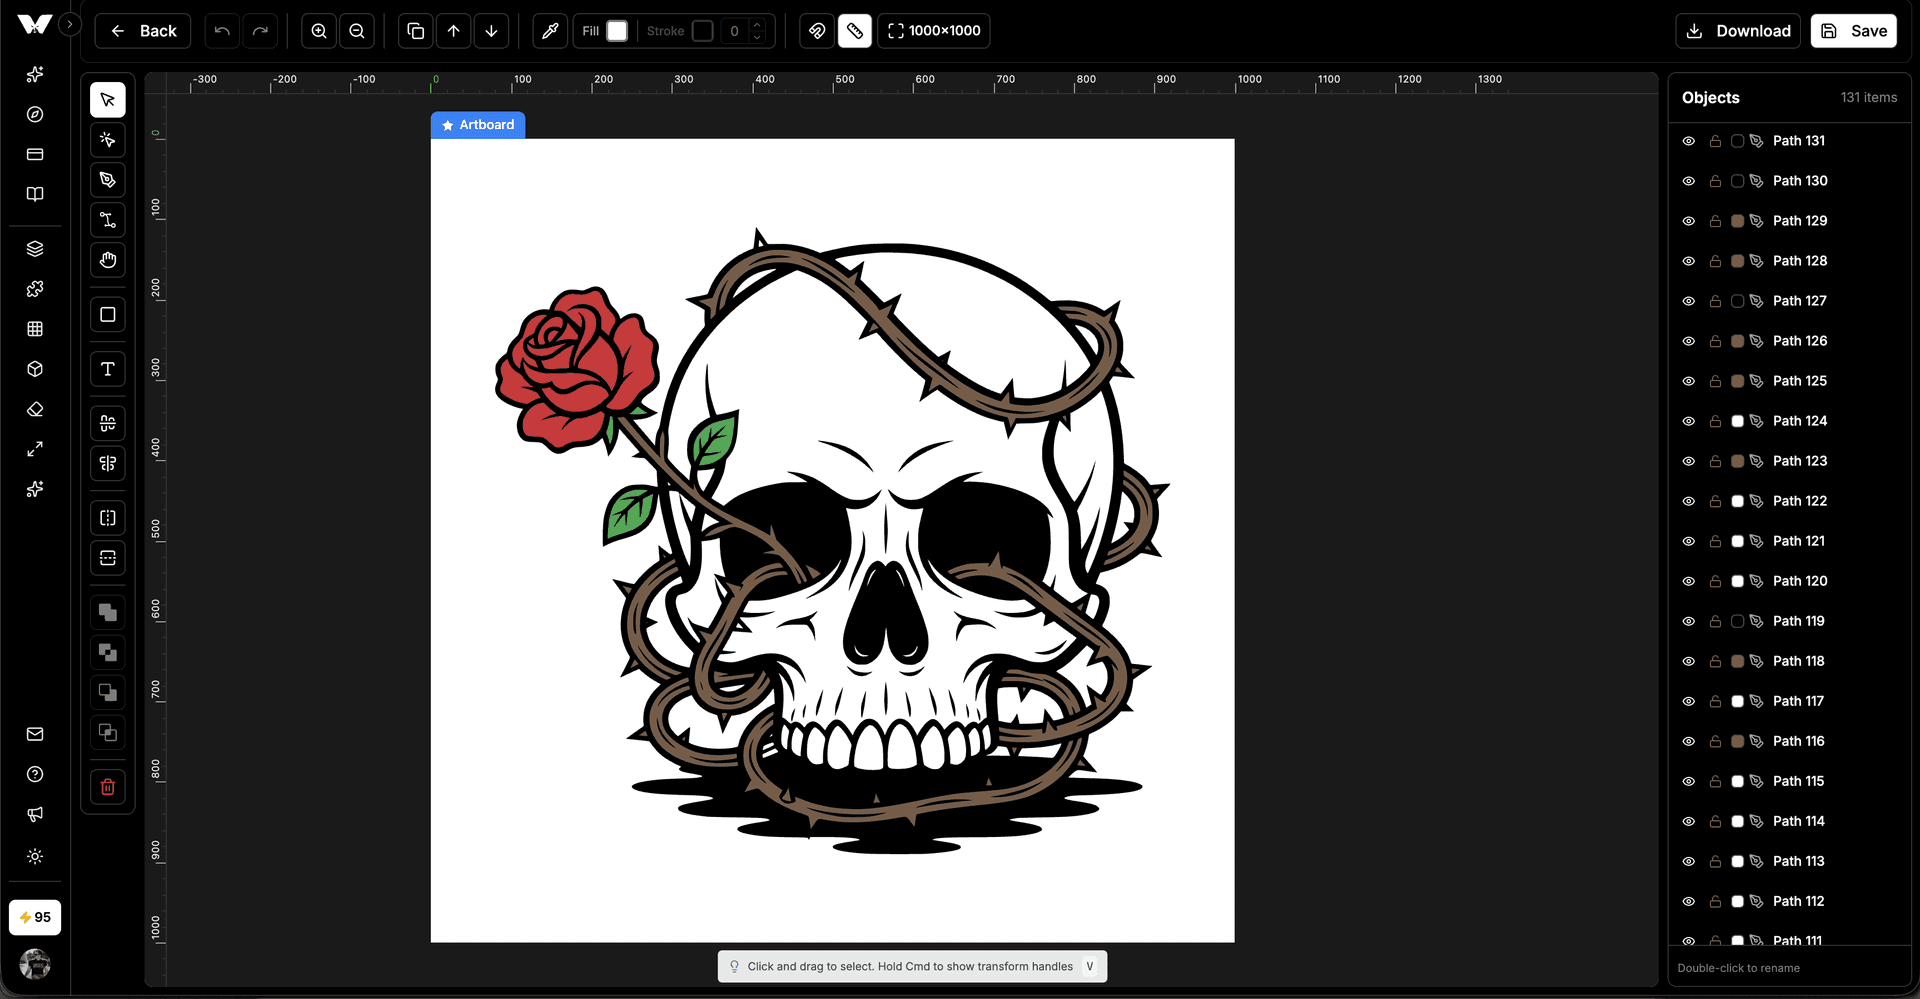
Task: Click the Download button
Action: (x=1738, y=31)
